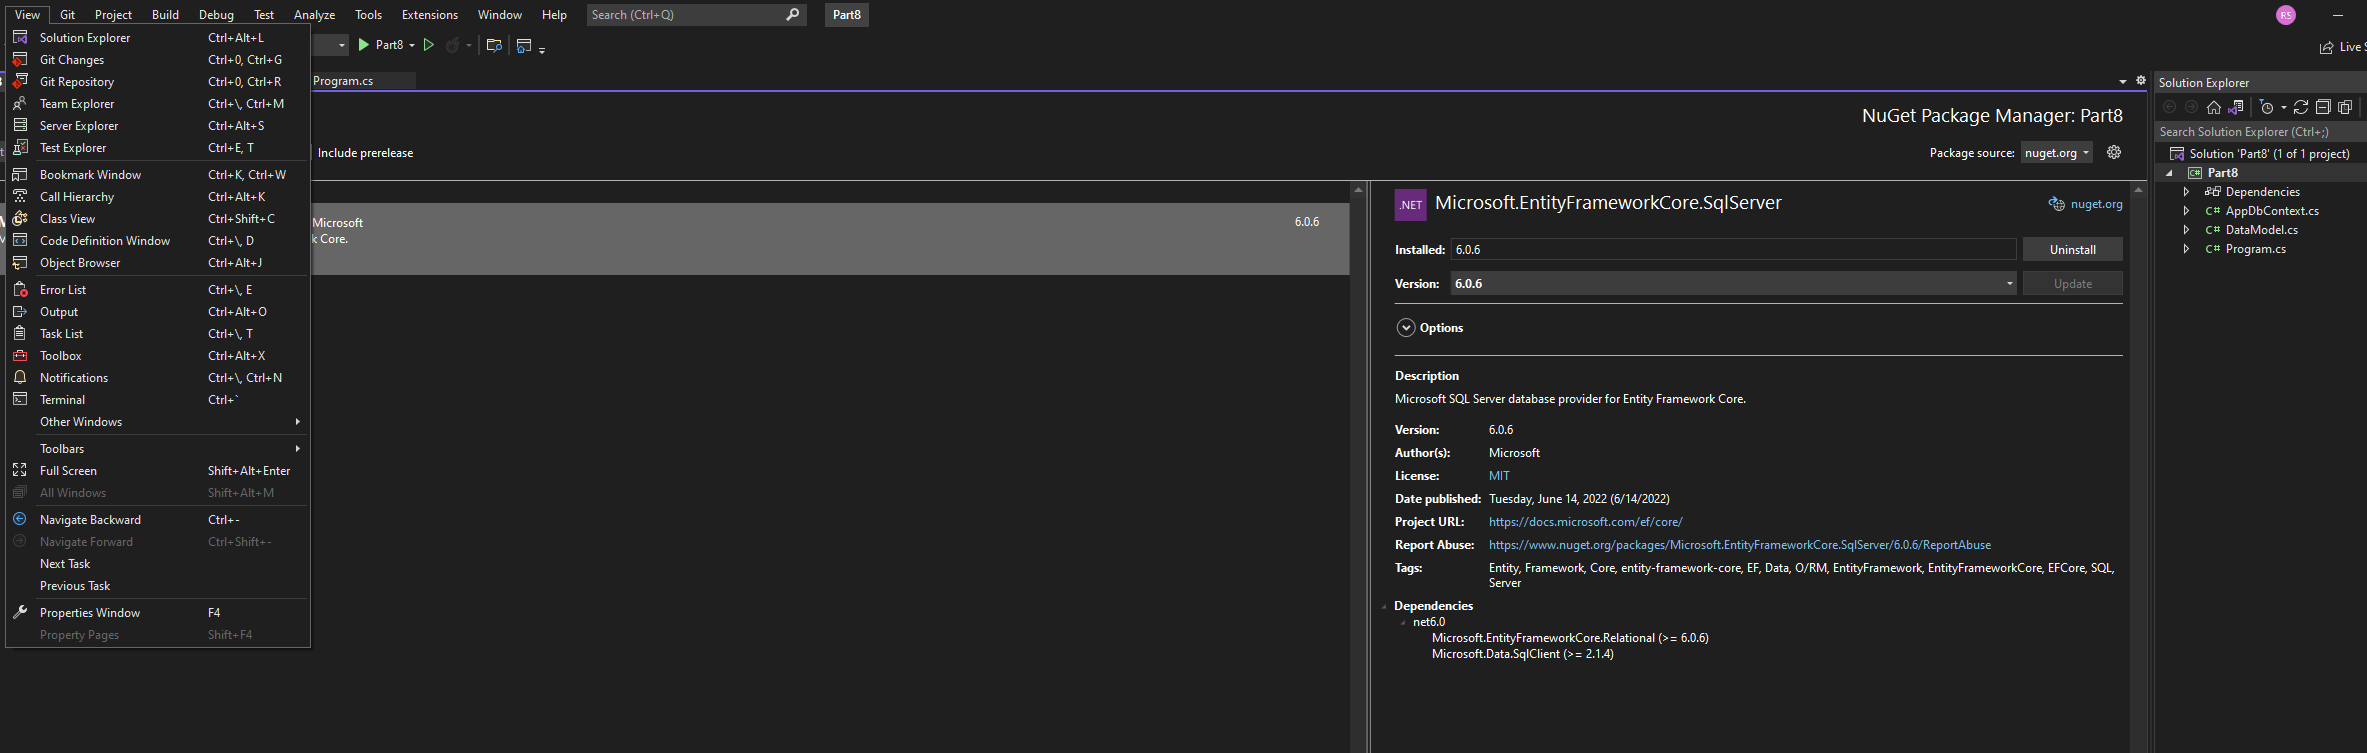Open the MIT license link

1499,476
